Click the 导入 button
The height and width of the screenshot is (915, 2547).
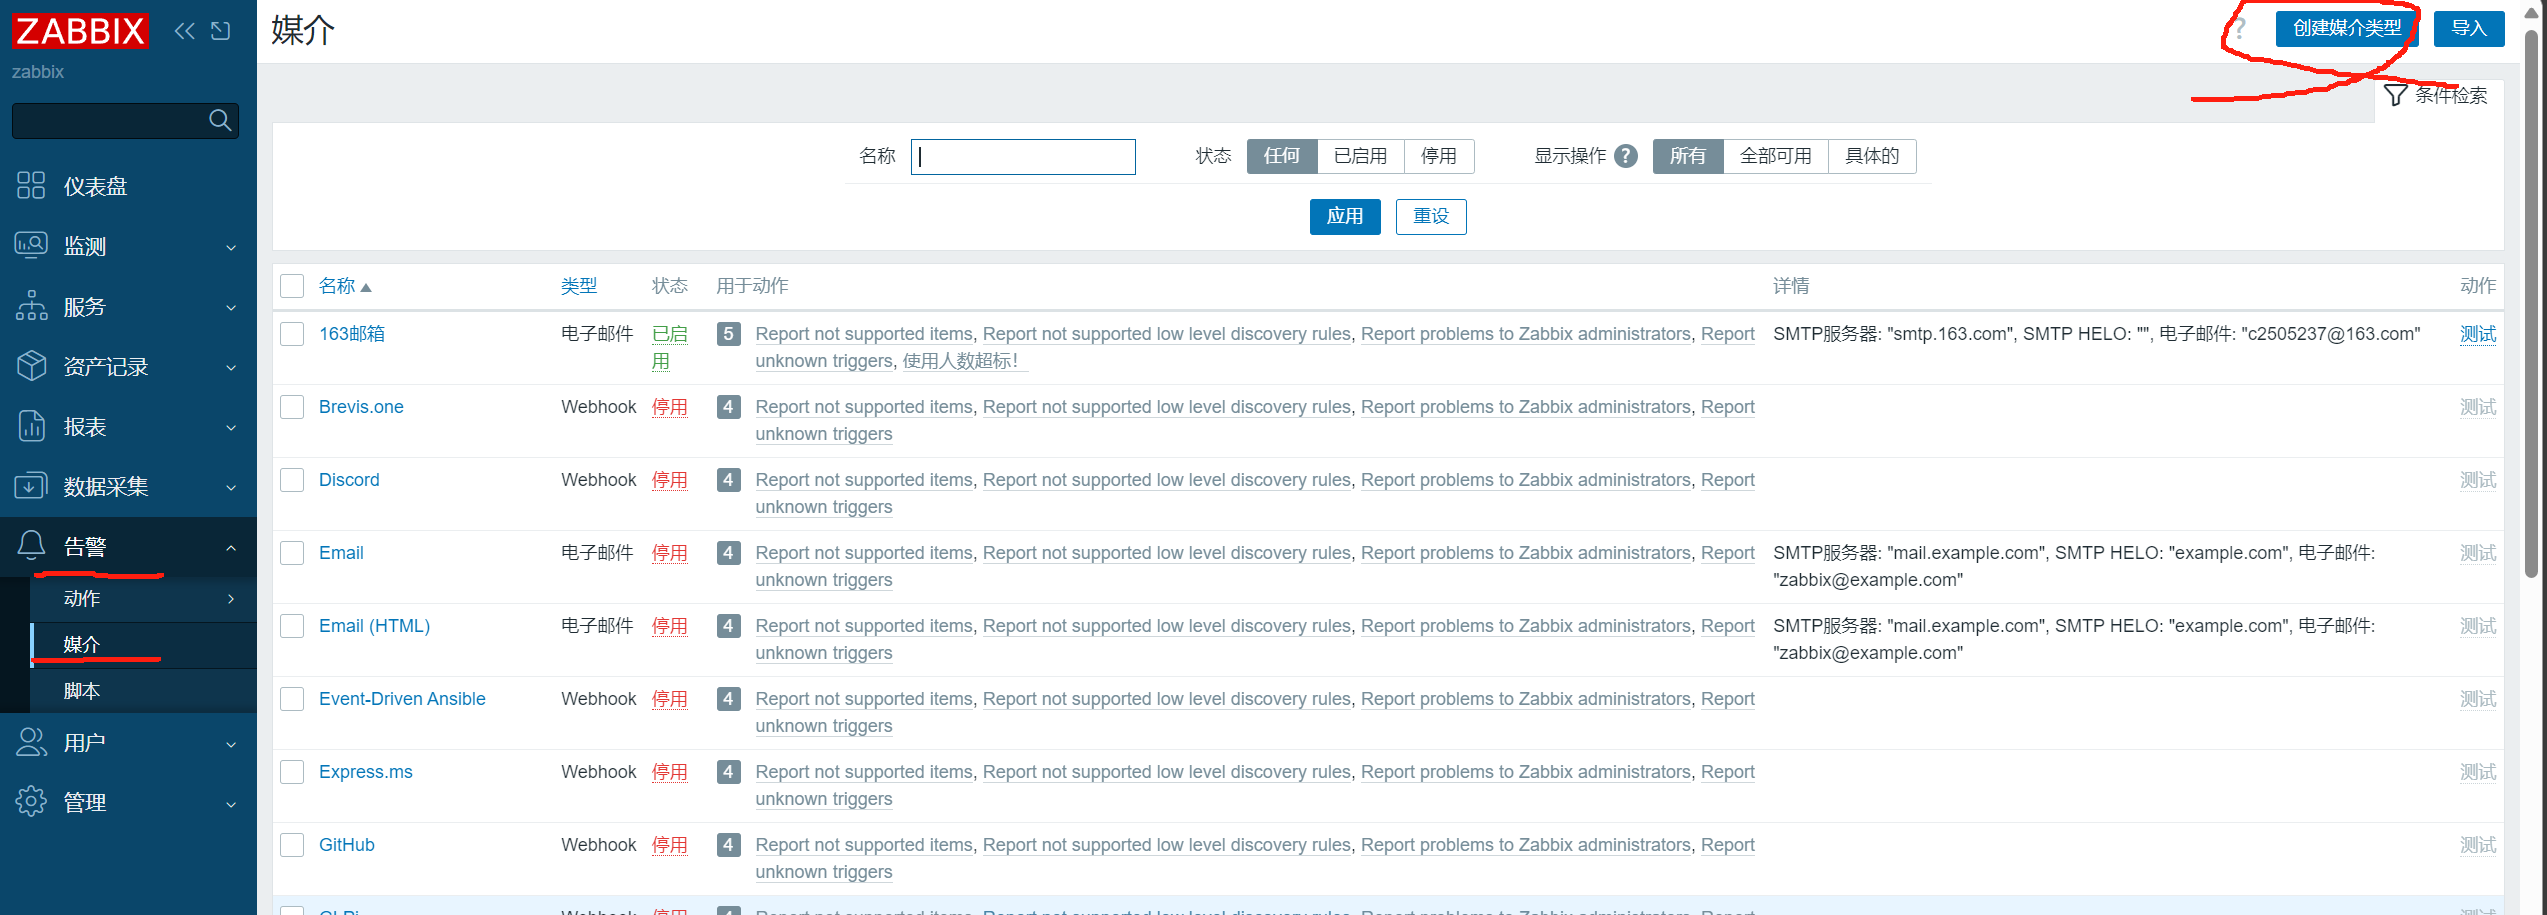coord(2468,28)
